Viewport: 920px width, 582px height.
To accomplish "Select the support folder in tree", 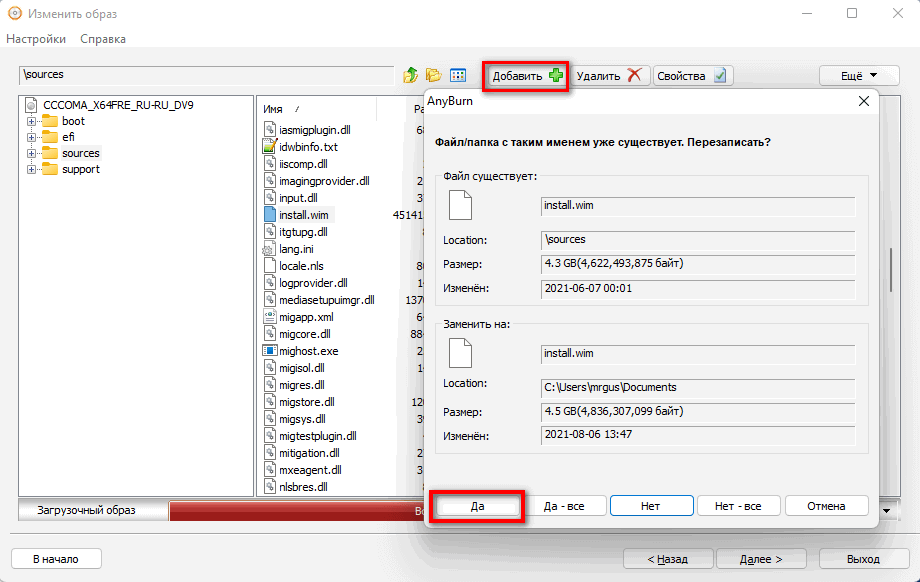I will [x=81, y=169].
